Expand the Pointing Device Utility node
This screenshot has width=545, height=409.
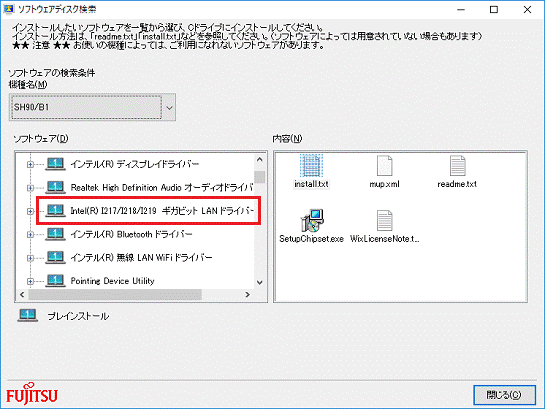(x=30, y=281)
